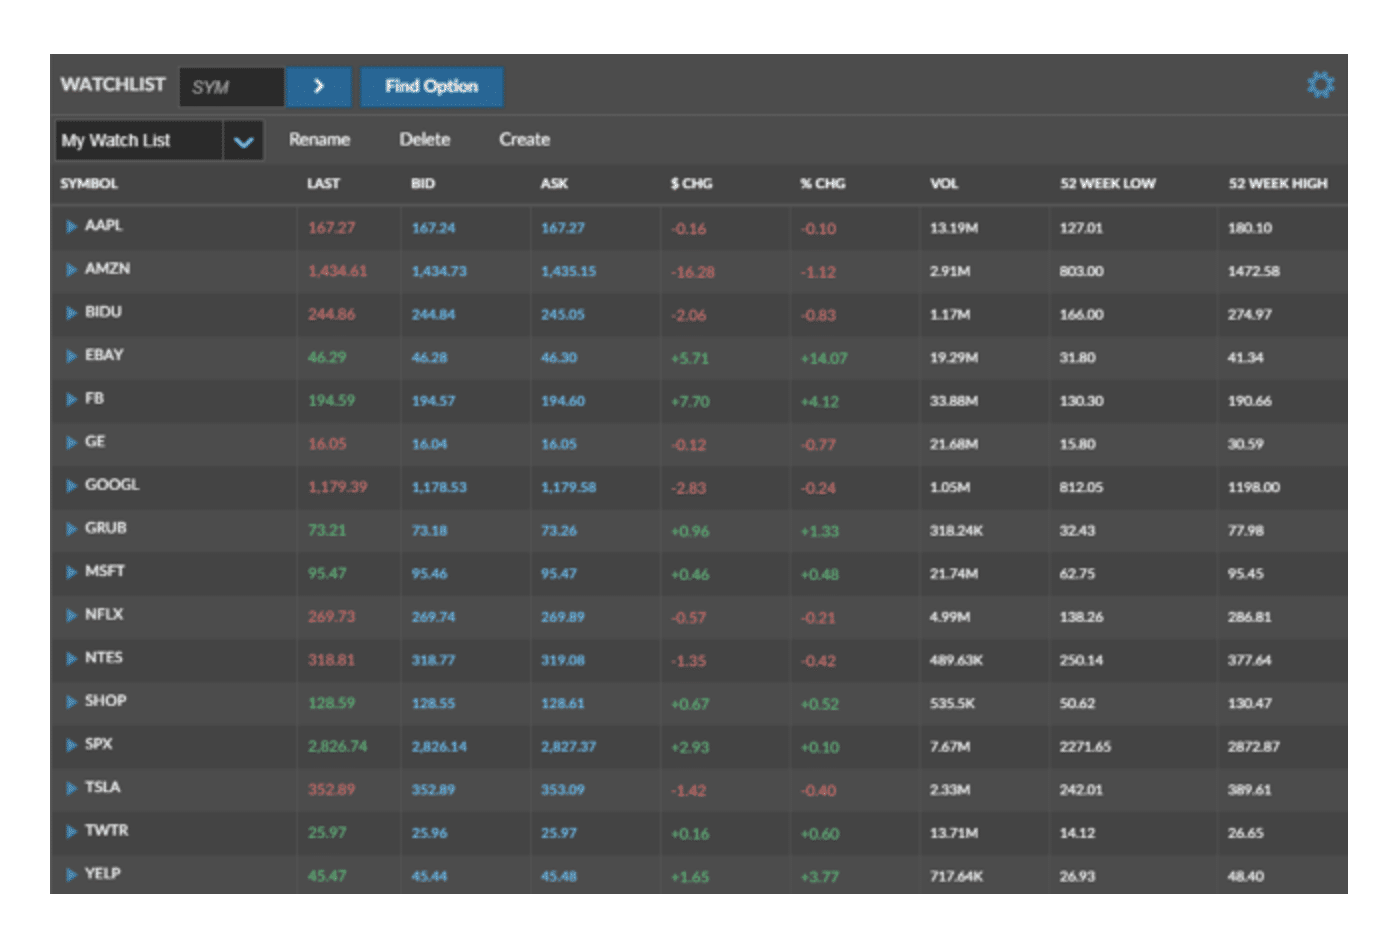Click AAPL last price 167.27
The image size is (1398, 950).
(x=331, y=228)
